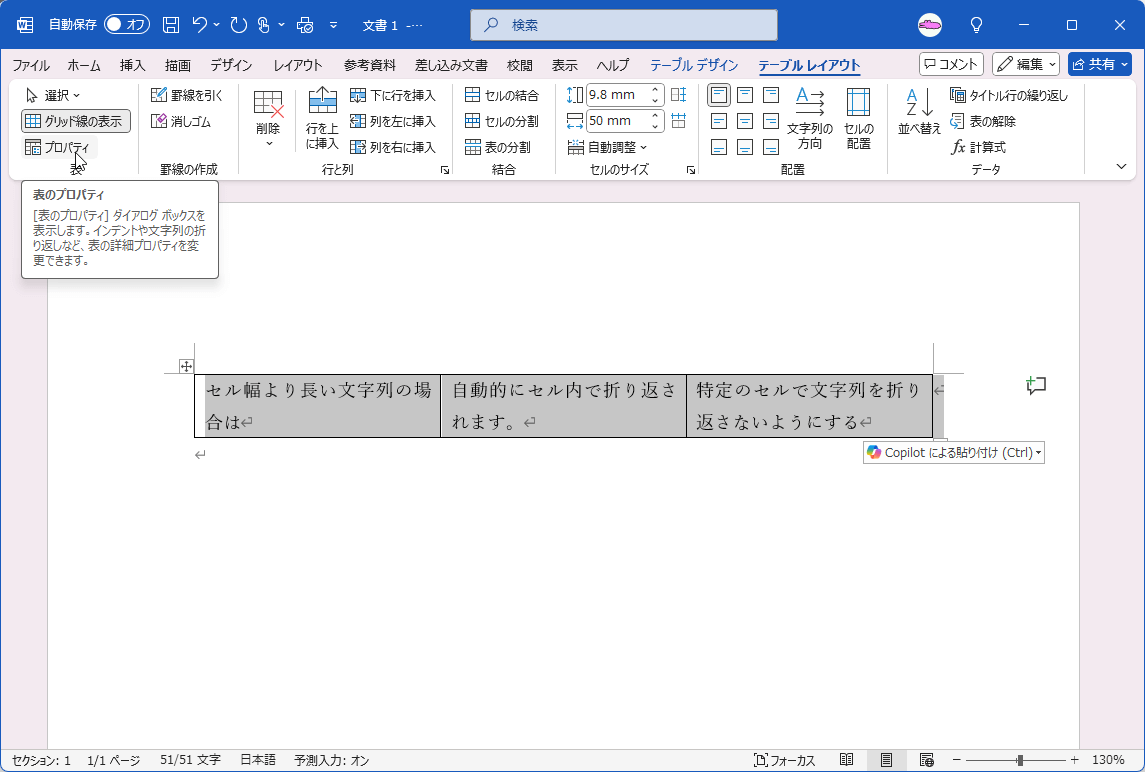Screen dimensions: 1145x772
Task: Click 計算式 formula button
Action: (979, 147)
